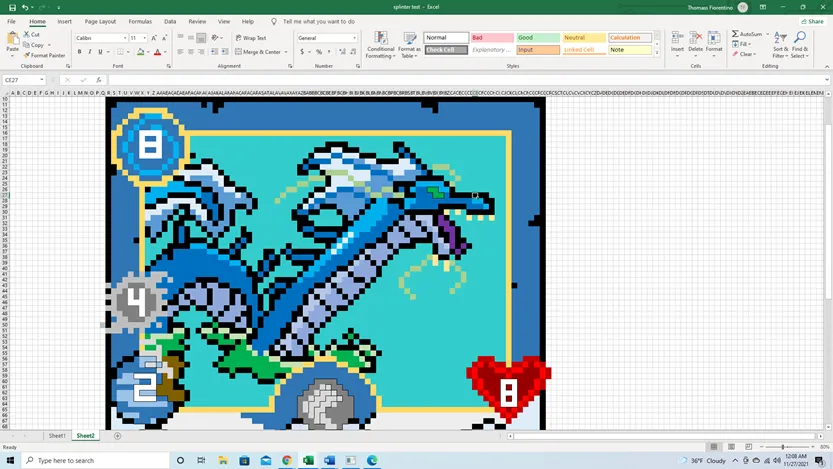Toggle Italic formatting
The image size is (833, 469).
pos(90,52)
